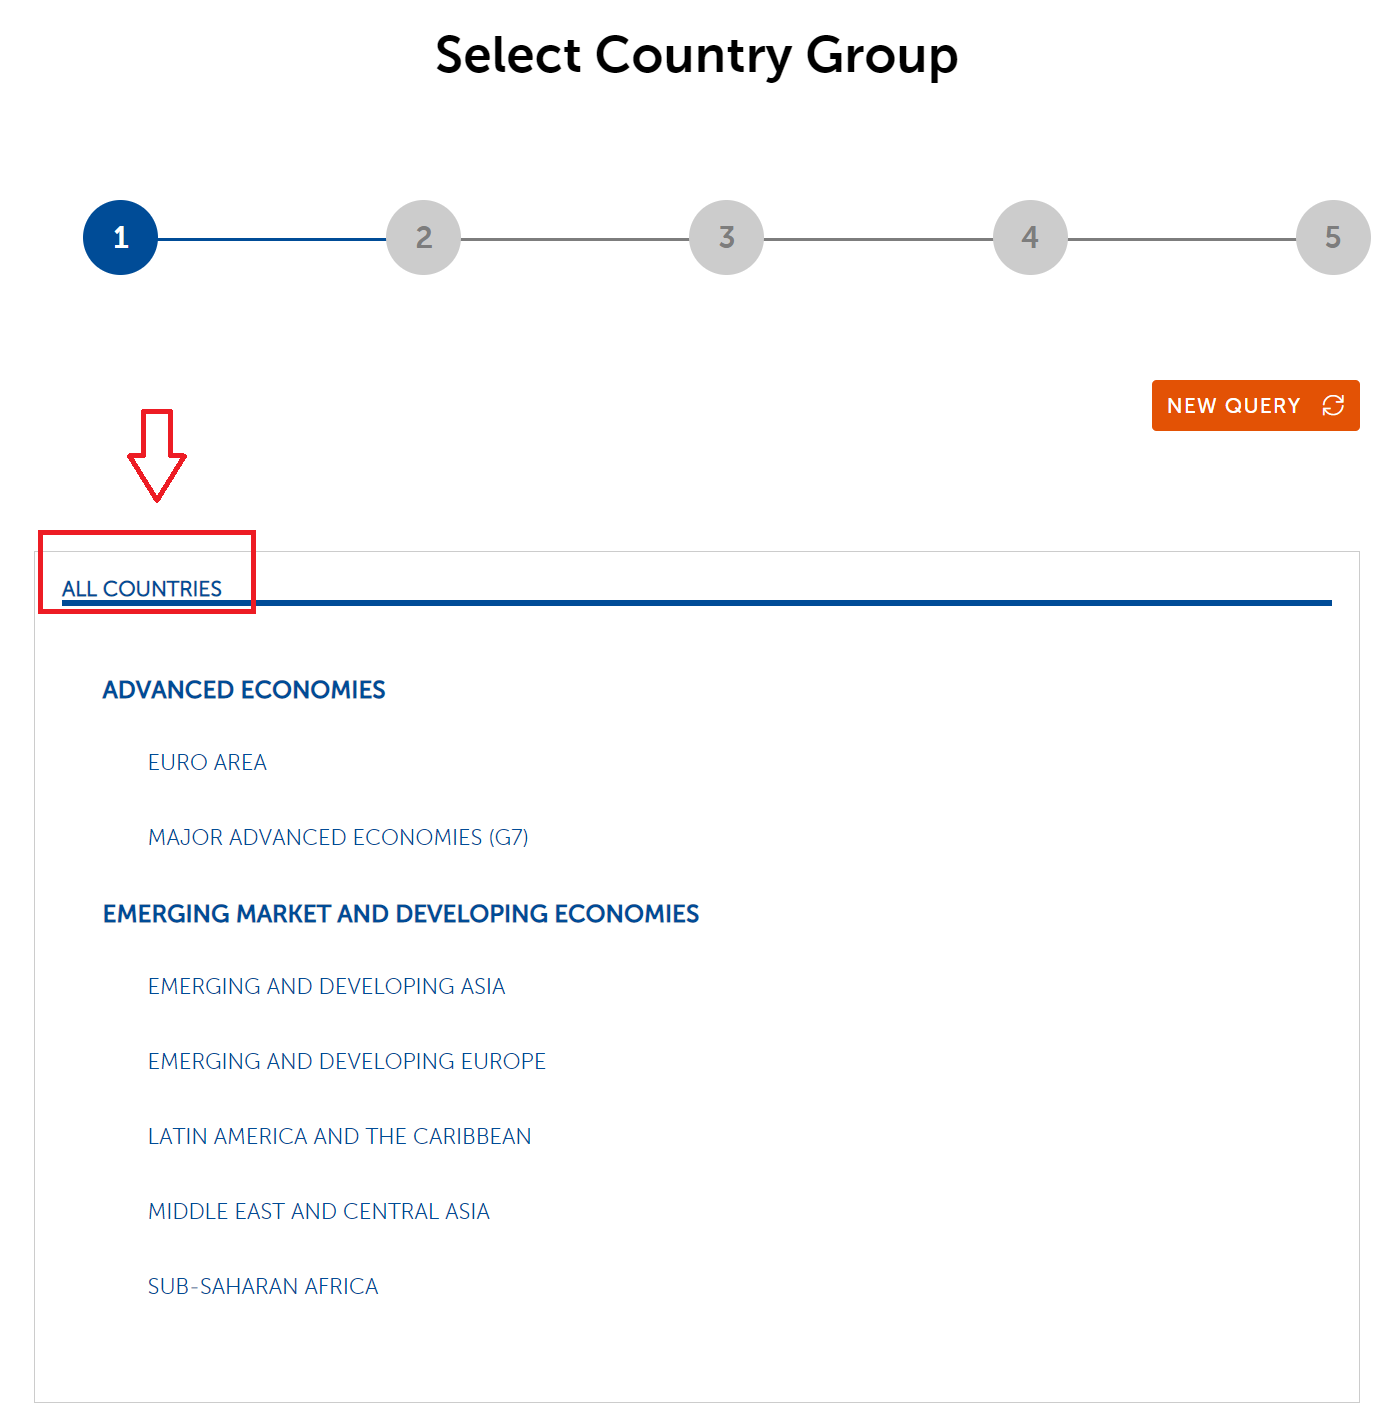Open step 5 in the wizard
Viewport: 1390px width, 1422px height.
pyautogui.click(x=1332, y=238)
